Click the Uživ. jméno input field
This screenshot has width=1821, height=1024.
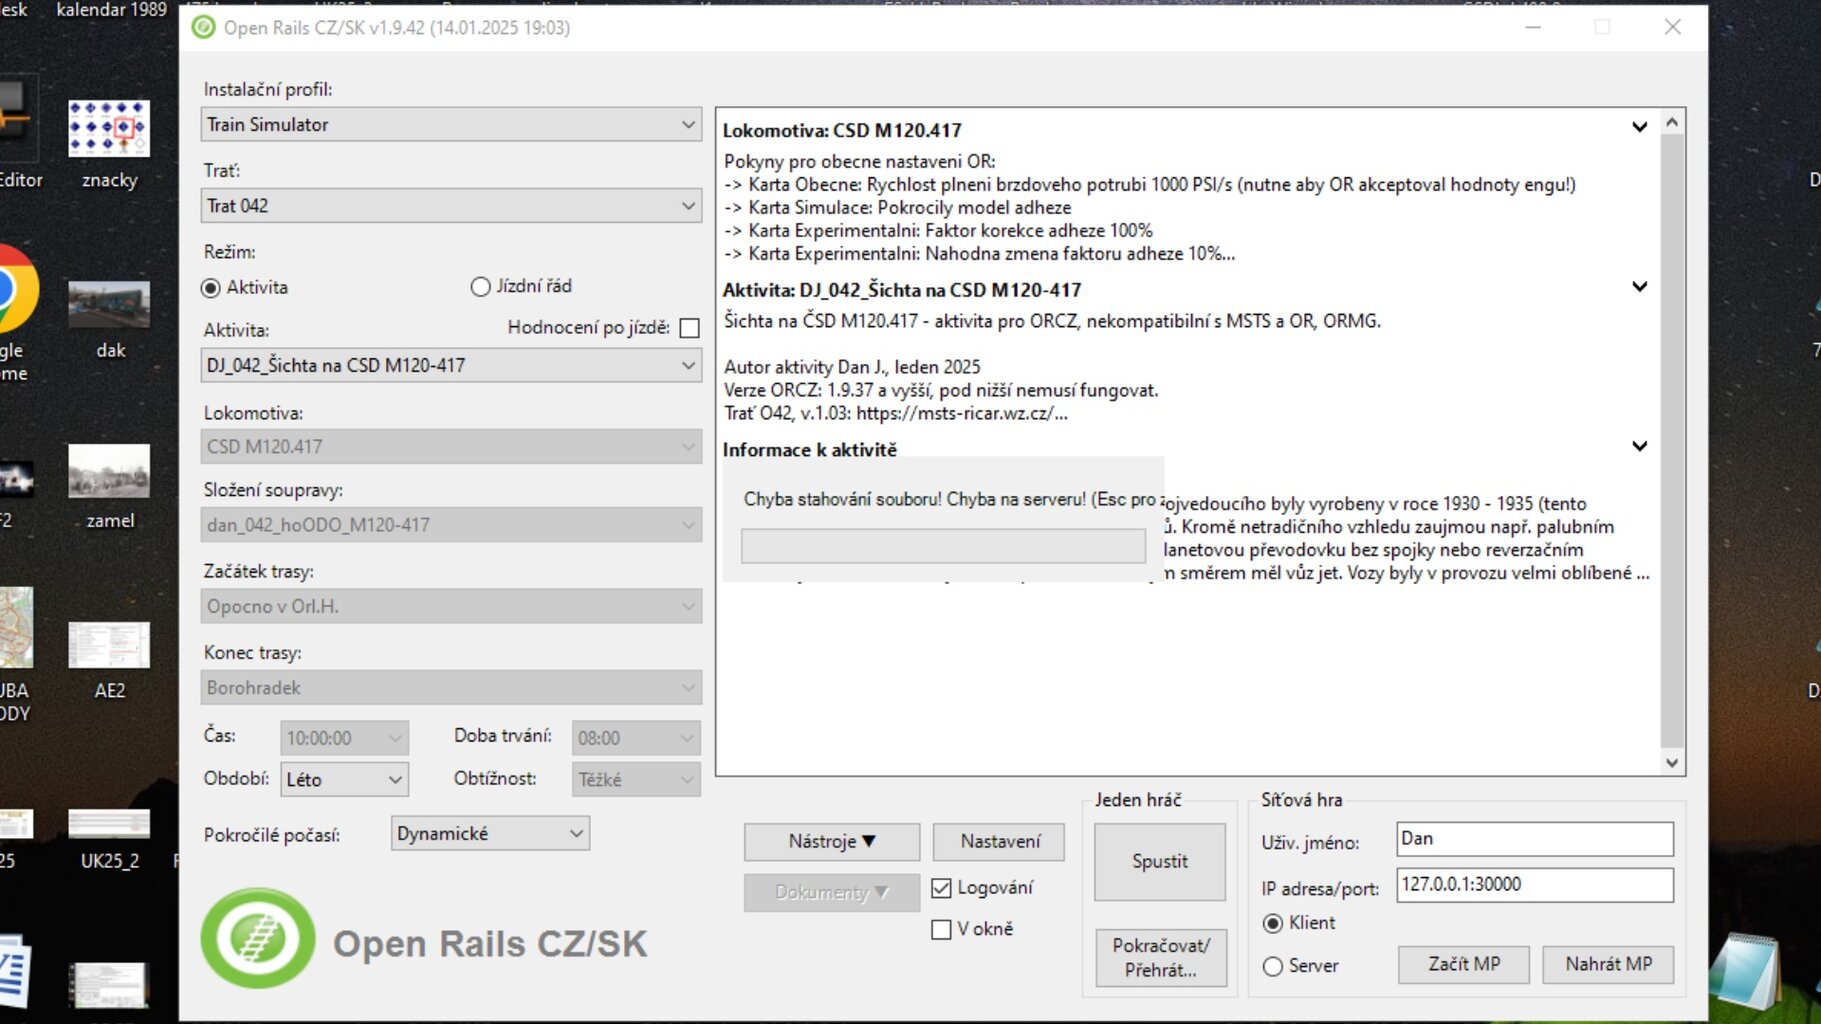pyautogui.click(x=1535, y=839)
